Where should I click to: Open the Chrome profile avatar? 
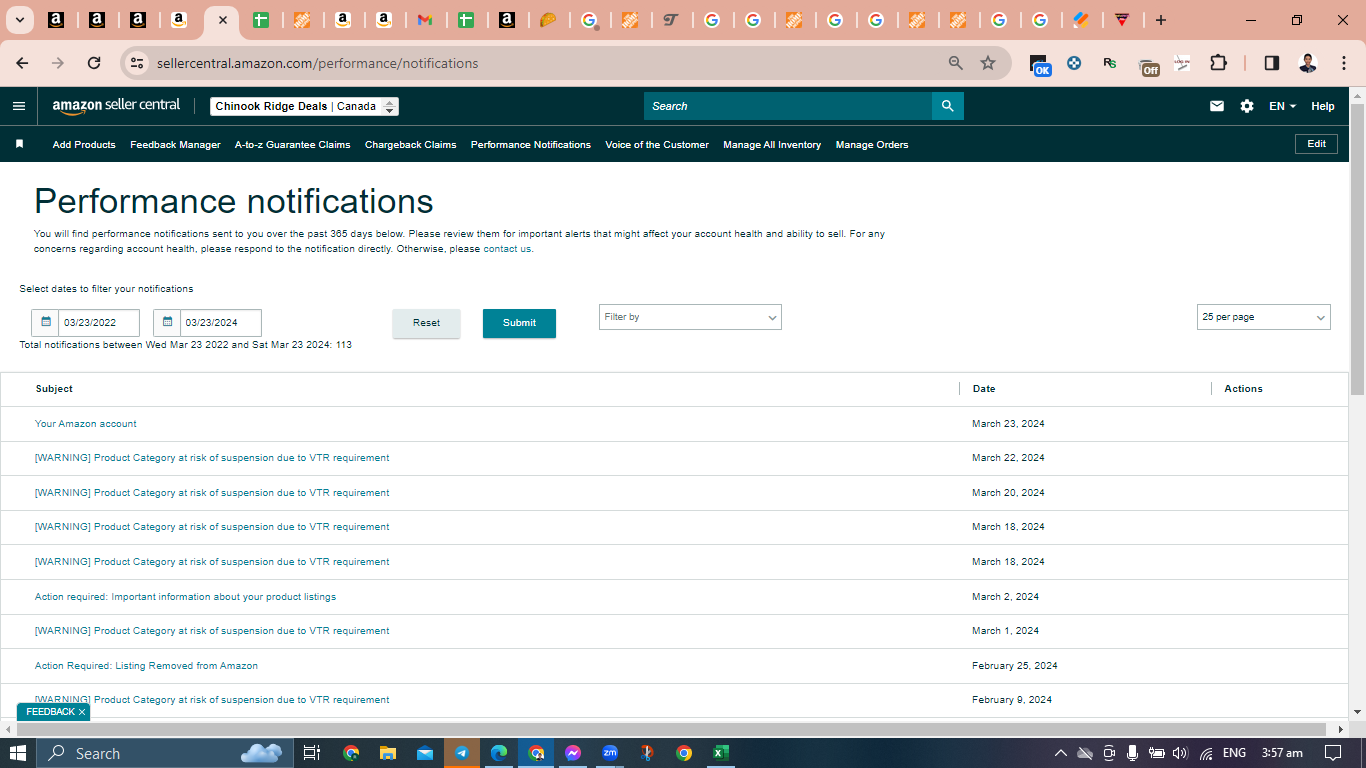1308,63
